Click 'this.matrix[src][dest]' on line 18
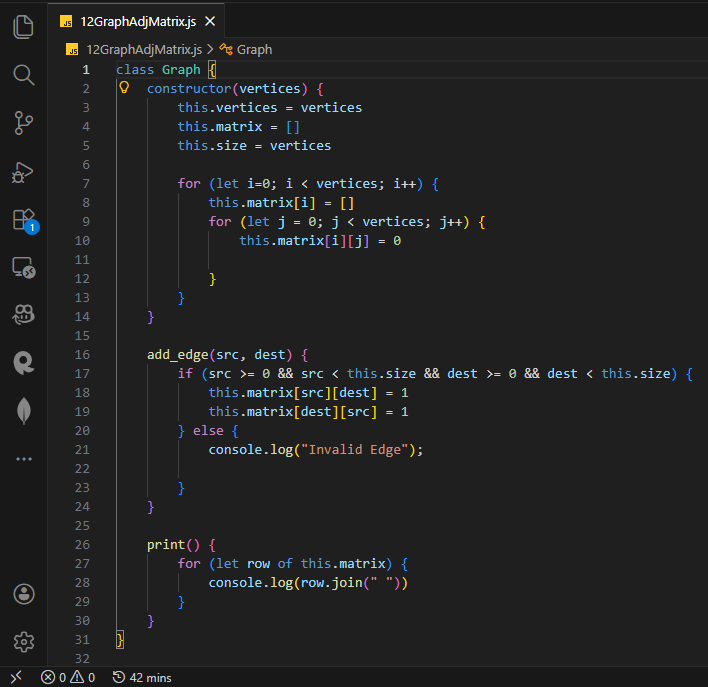The width and height of the screenshot is (708, 687). [293, 393]
